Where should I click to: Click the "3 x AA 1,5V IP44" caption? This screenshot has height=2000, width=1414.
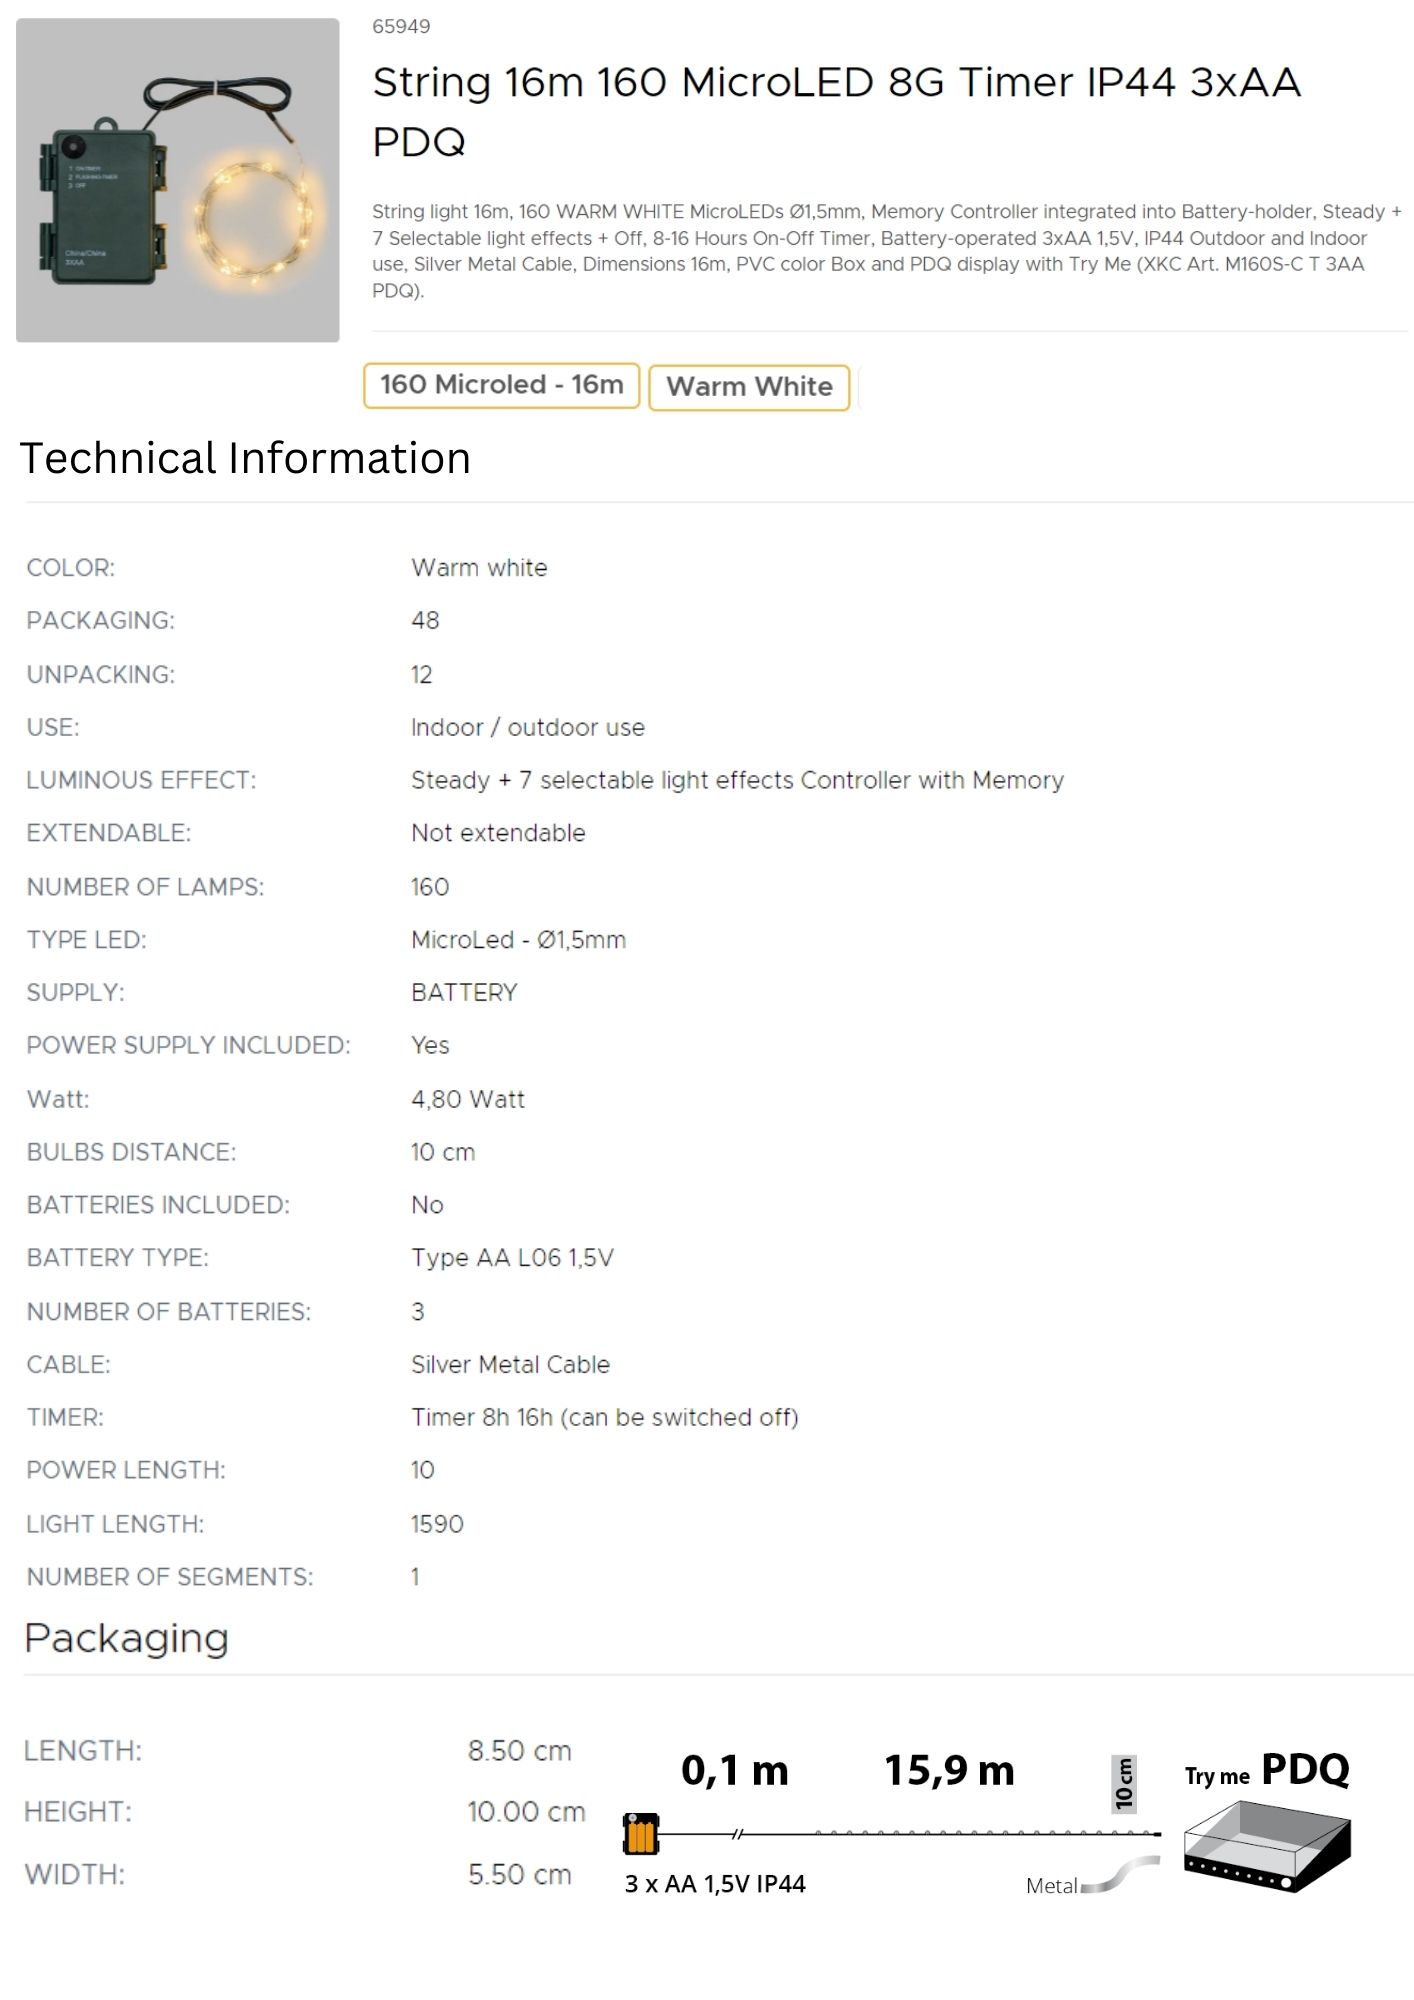715,1884
